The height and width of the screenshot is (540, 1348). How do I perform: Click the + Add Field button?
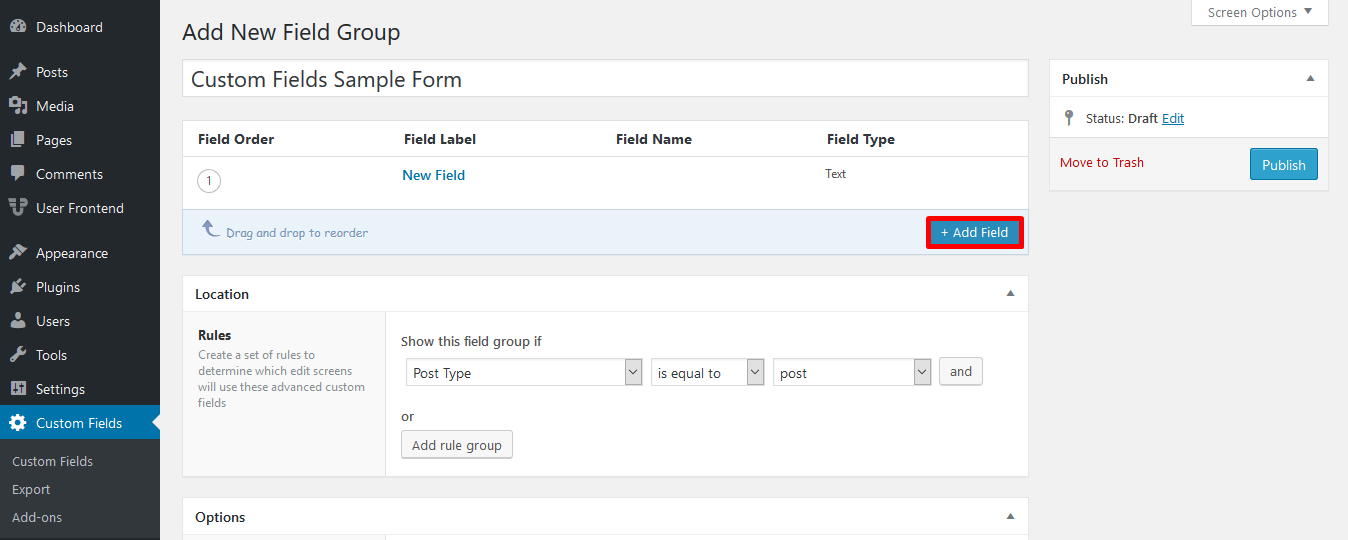tap(974, 232)
